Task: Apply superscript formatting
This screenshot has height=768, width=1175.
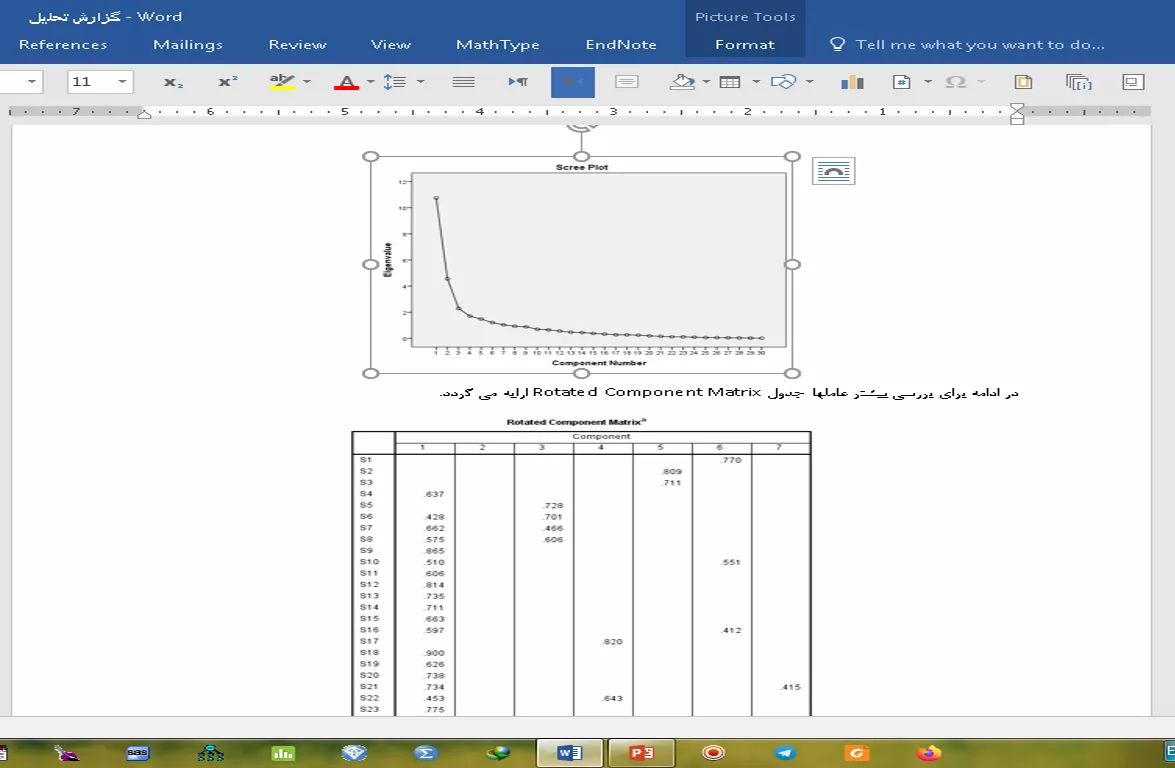Action: [x=228, y=82]
